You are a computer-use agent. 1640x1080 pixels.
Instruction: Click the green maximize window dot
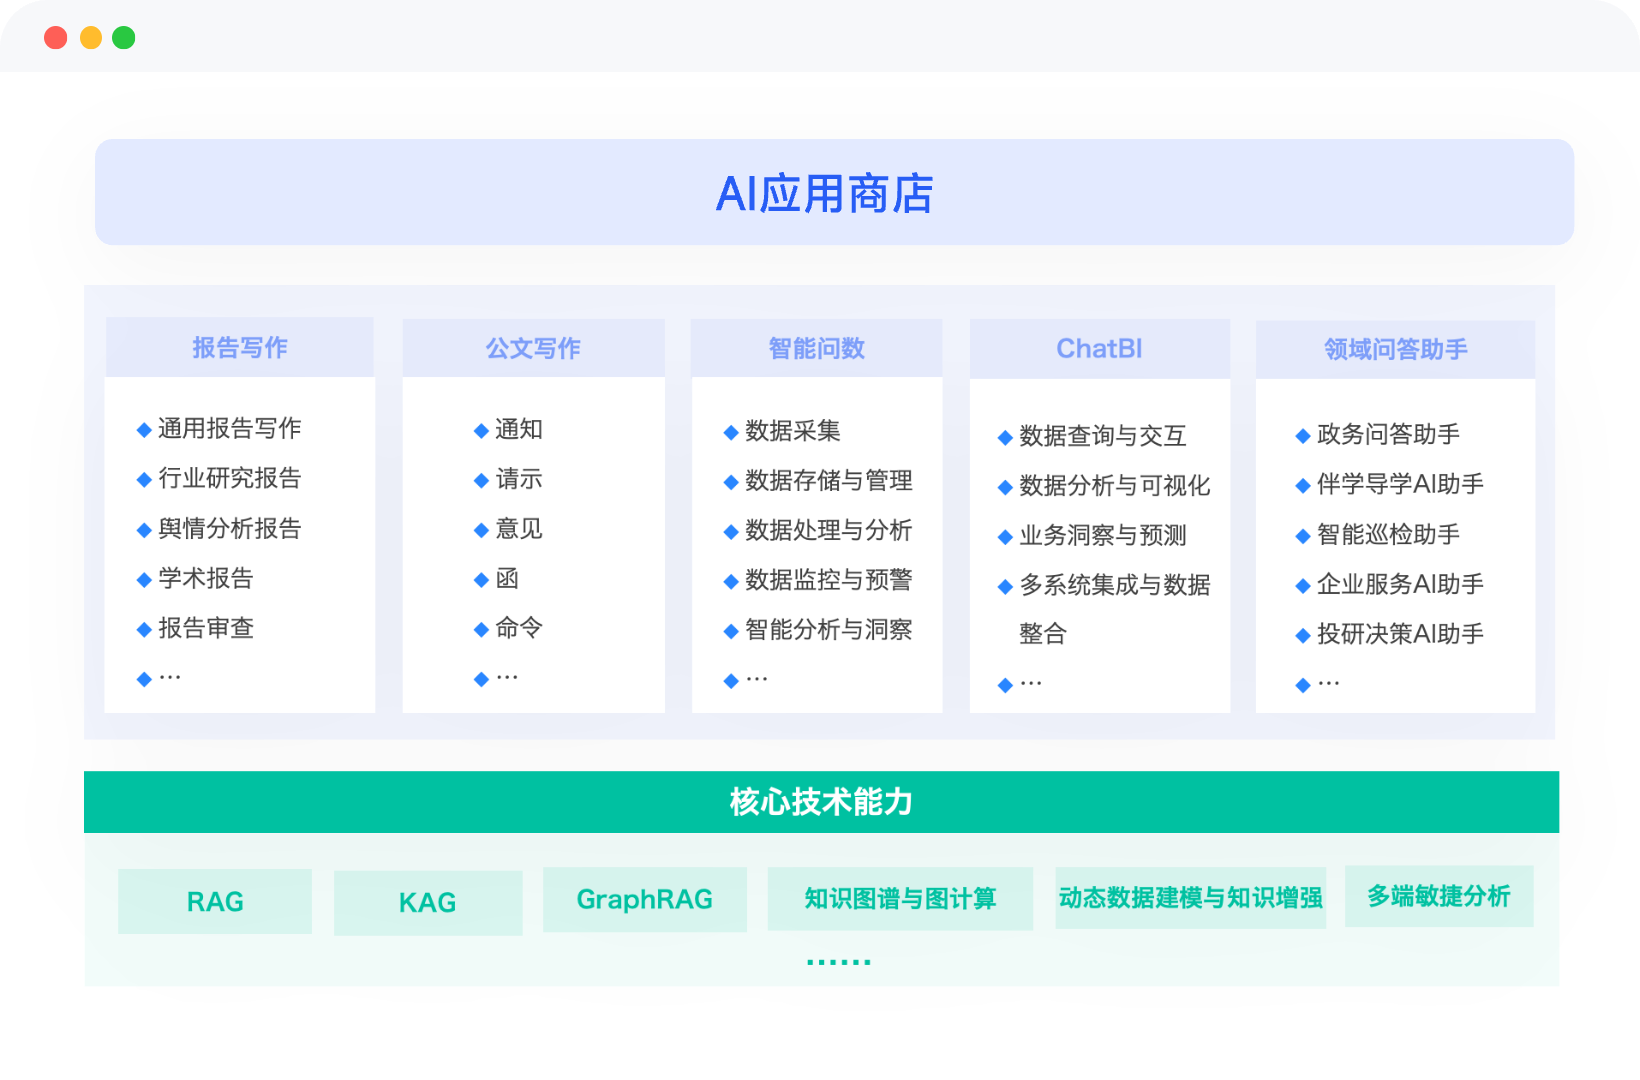[x=124, y=38]
